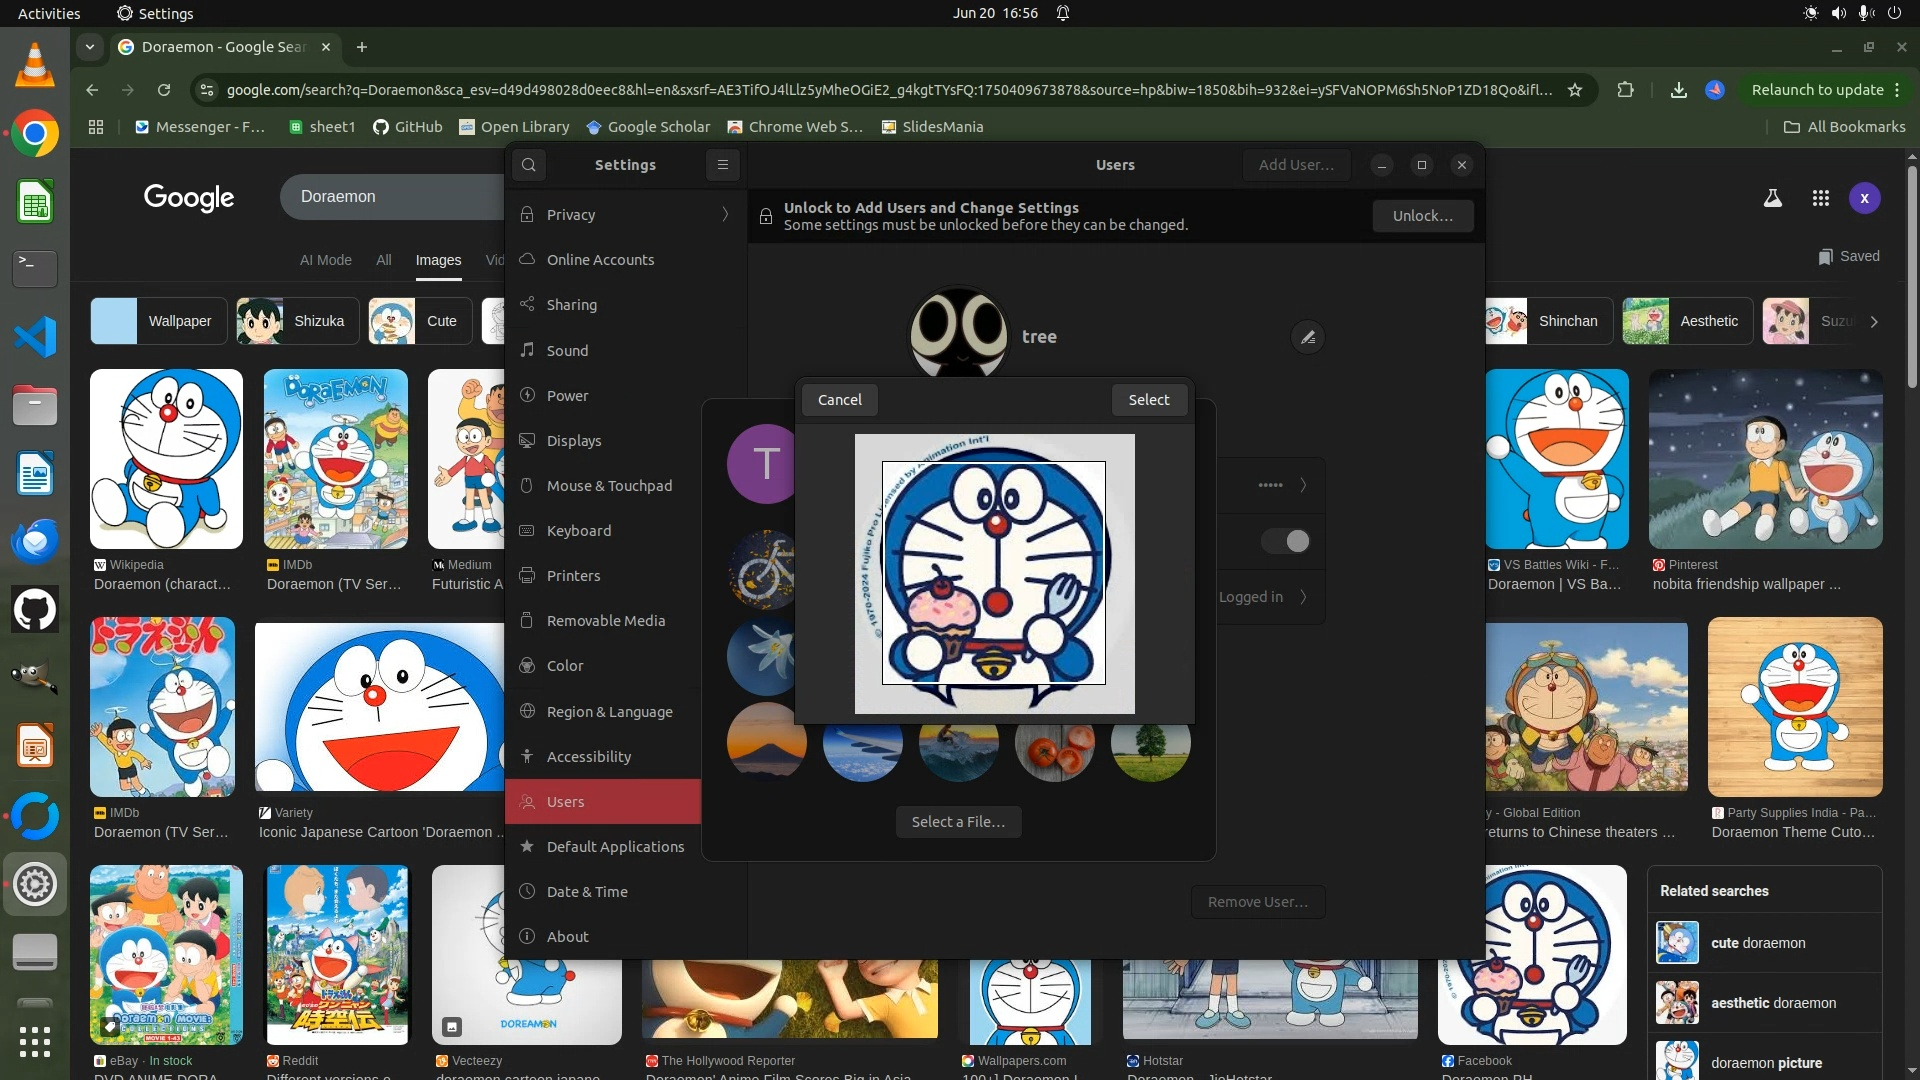The height and width of the screenshot is (1080, 1920).
Task: Bookmark page with star icon
Action: [x=1575, y=90]
